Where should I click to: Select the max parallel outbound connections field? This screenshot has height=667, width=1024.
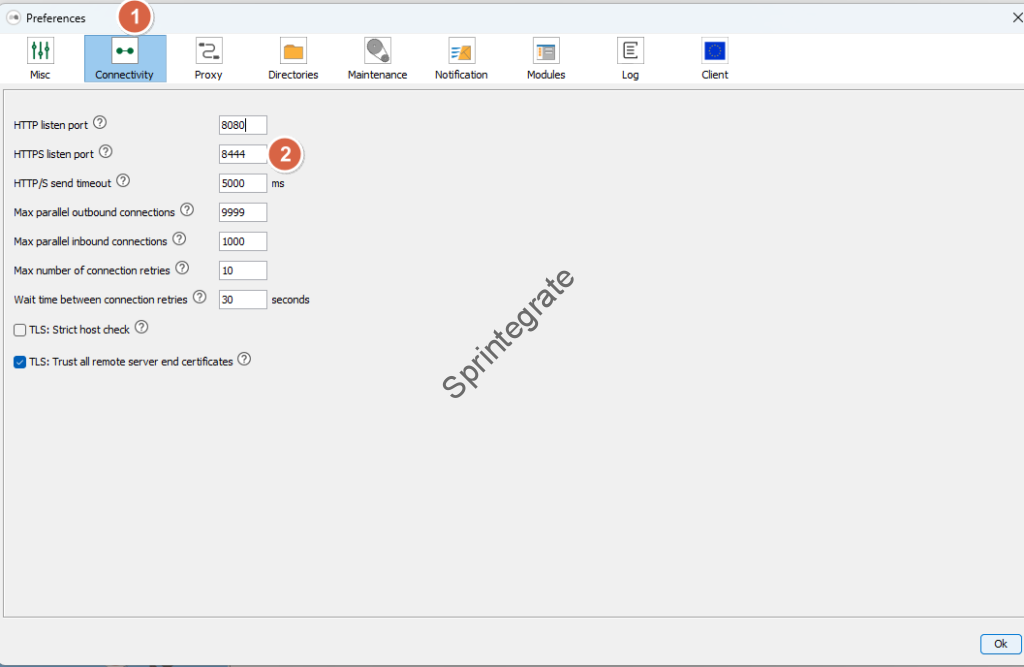pyautogui.click(x=243, y=212)
